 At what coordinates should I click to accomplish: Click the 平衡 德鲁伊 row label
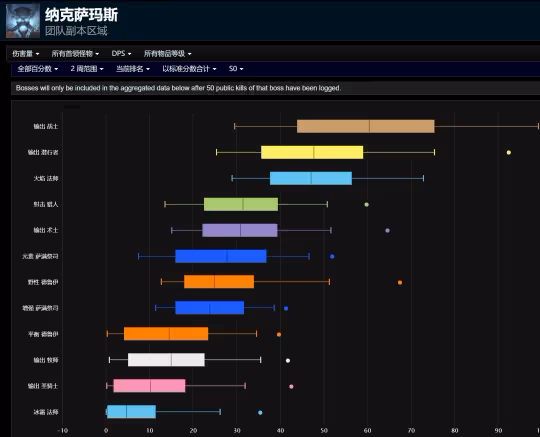pos(43,334)
